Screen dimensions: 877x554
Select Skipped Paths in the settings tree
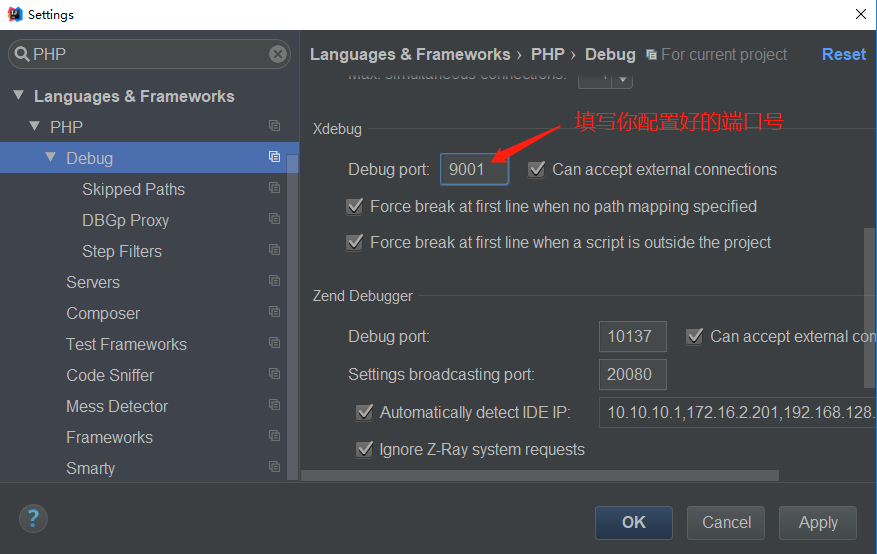133,190
